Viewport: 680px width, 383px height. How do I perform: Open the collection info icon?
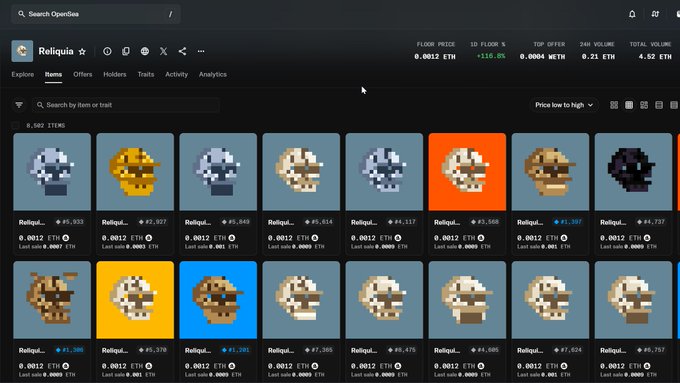point(107,51)
